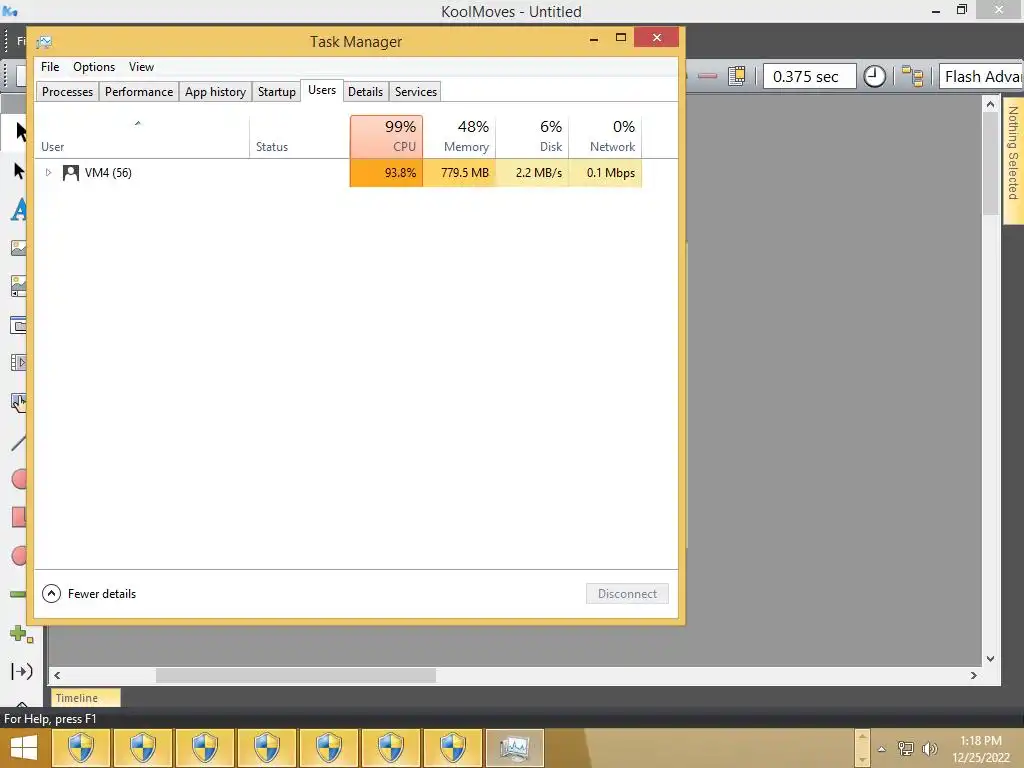Select the blue A Text tool
Screen dimensions: 1024x768
19,210
